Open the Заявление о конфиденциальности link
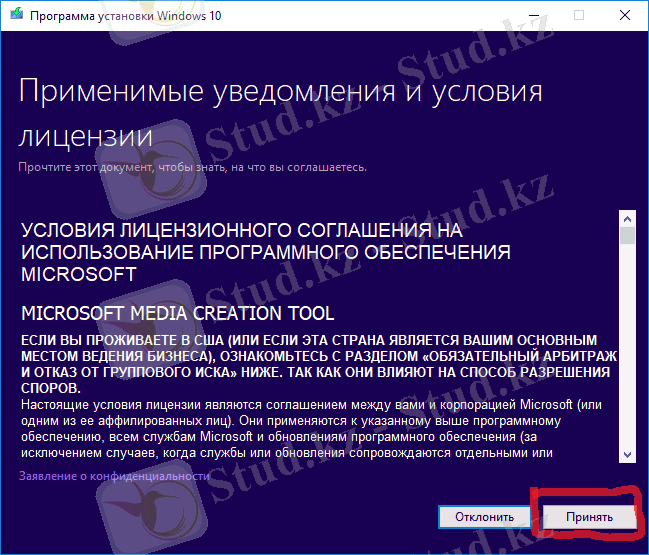Viewport: 649px width, 555px height. pyautogui.click(x=114, y=476)
